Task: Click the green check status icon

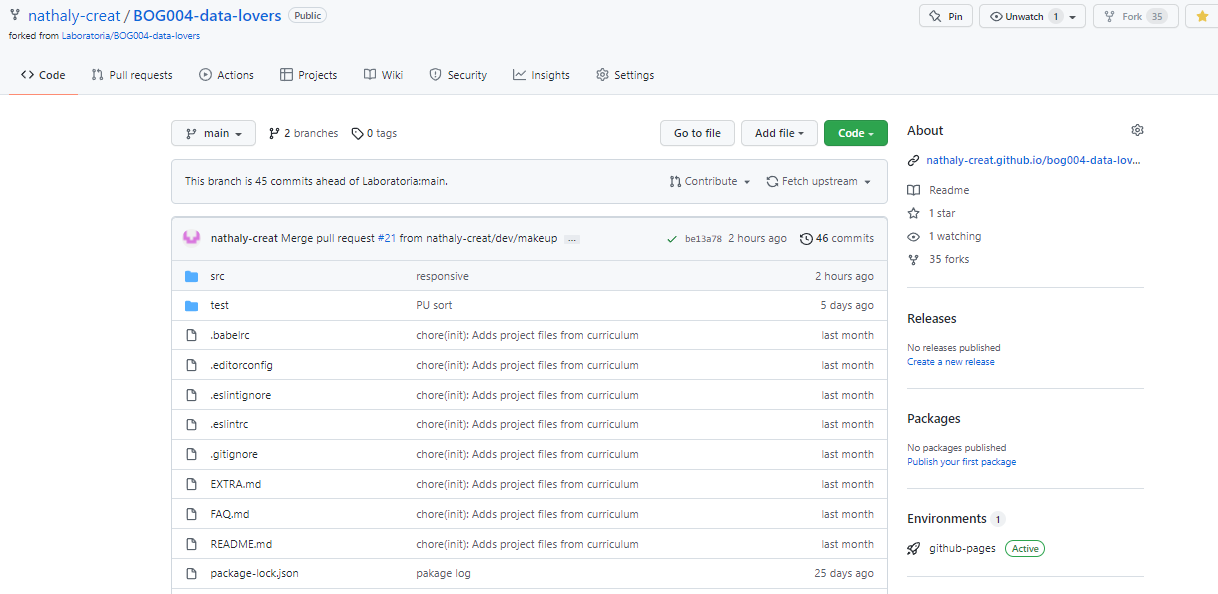Action: tap(671, 239)
